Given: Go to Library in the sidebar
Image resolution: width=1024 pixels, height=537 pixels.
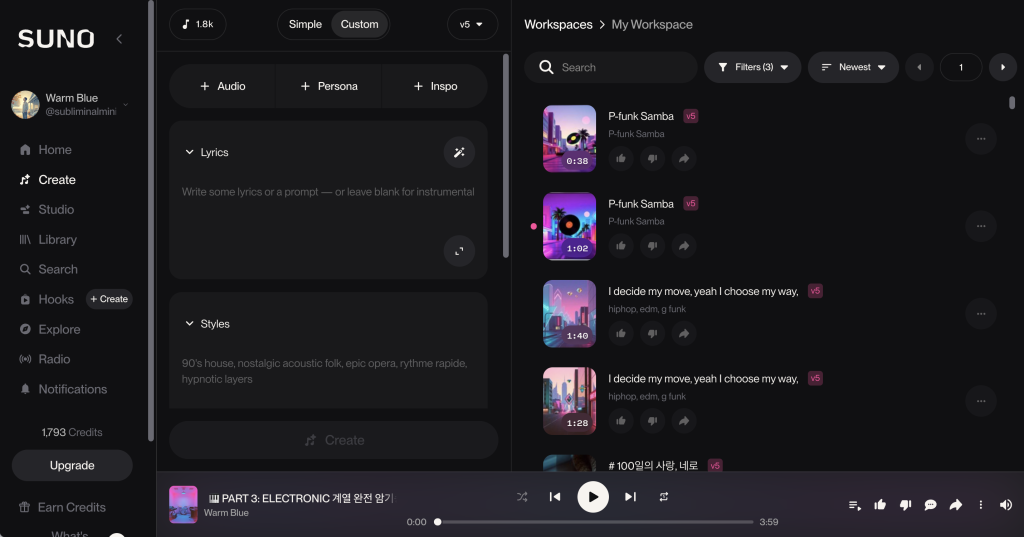Looking at the screenshot, I should pos(57,240).
